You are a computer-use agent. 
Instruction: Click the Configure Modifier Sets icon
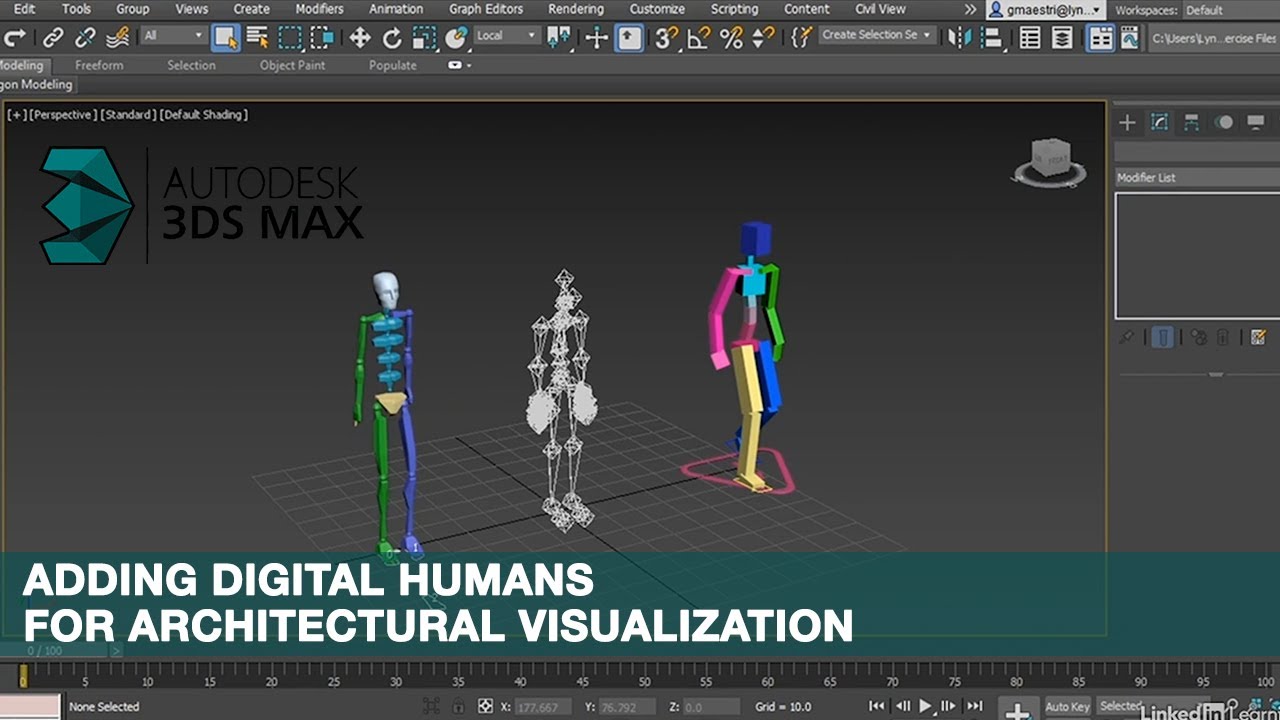pyautogui.click(x=1258, y=337)
